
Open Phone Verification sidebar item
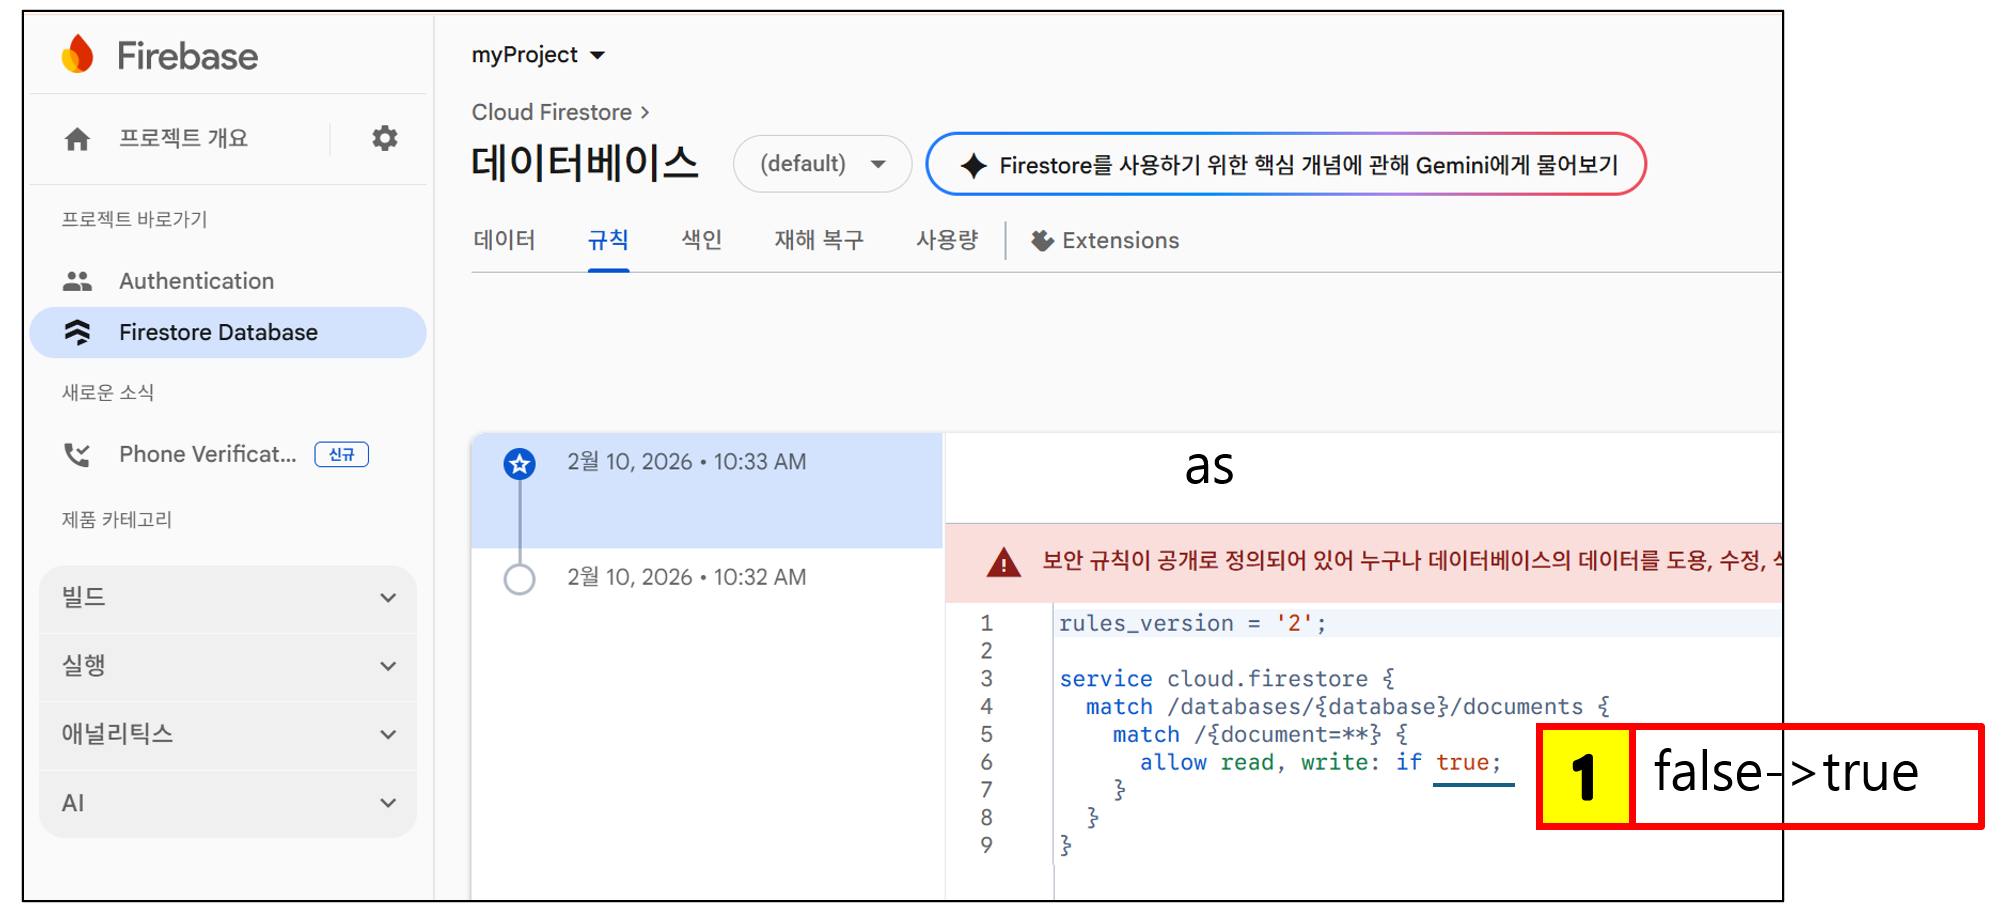coord(228,455)
